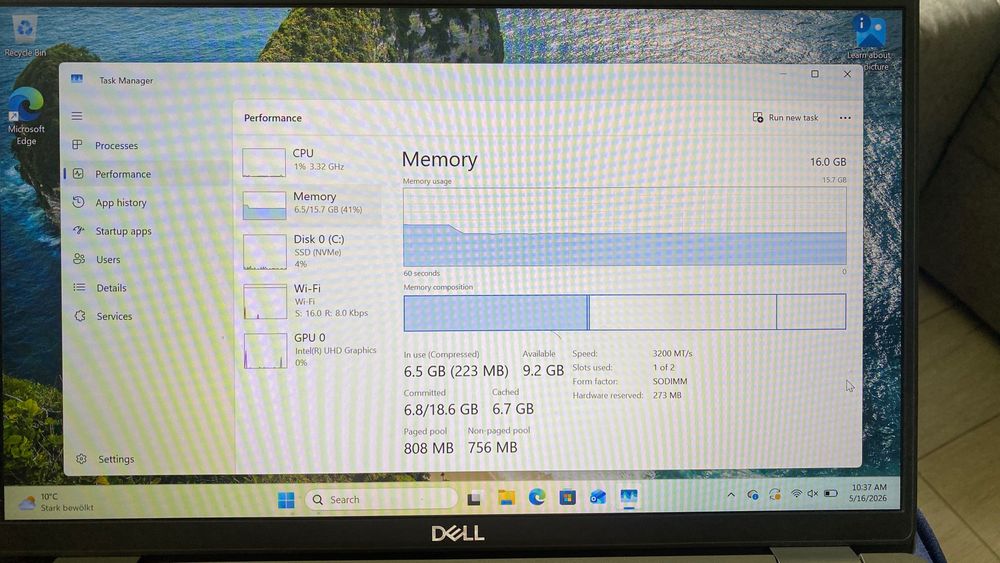Screen dimensions: 1000x563
Task: Click the Task Manager title bar icon
Action: (x=77, y=79)
